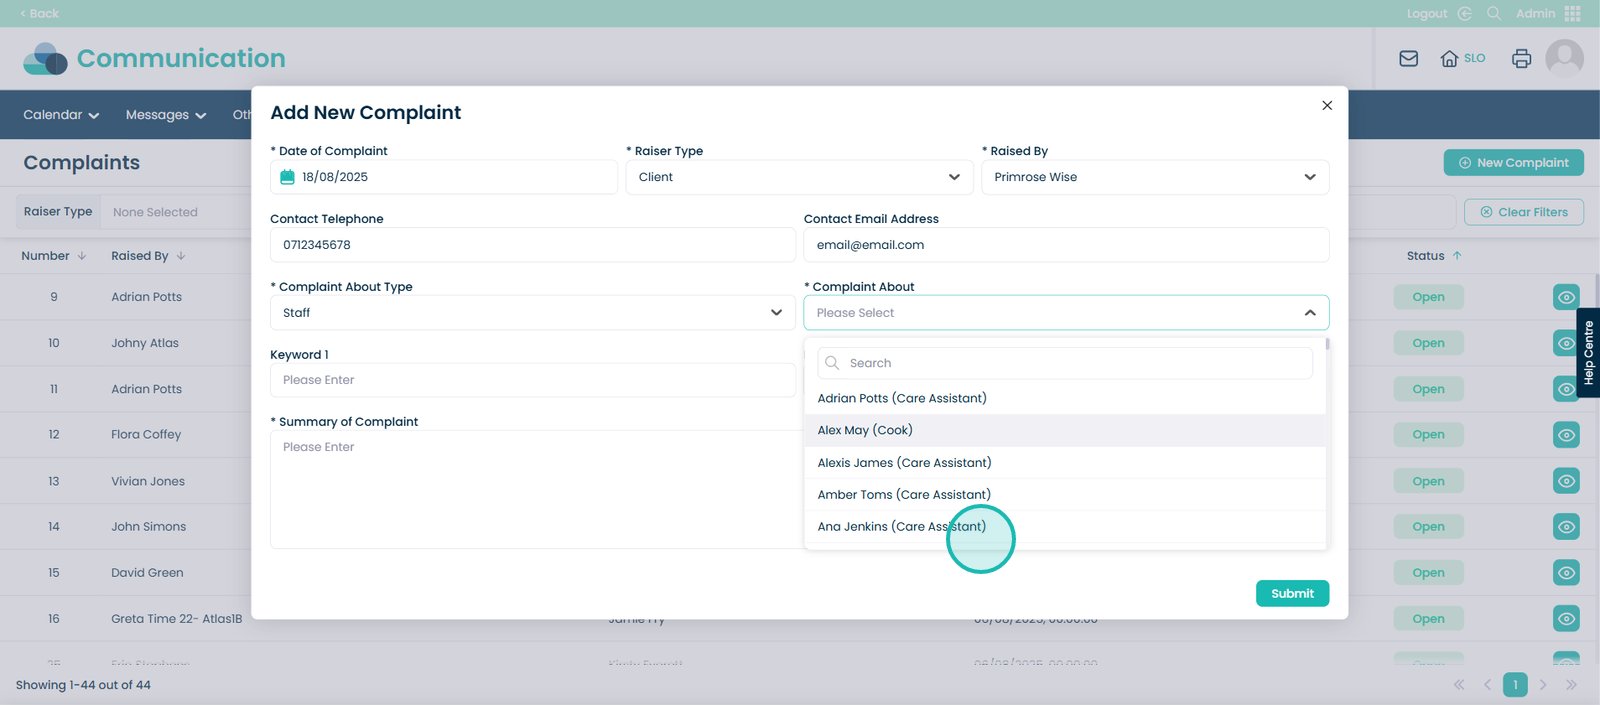Open the user profile avatar

point(1564,59)
